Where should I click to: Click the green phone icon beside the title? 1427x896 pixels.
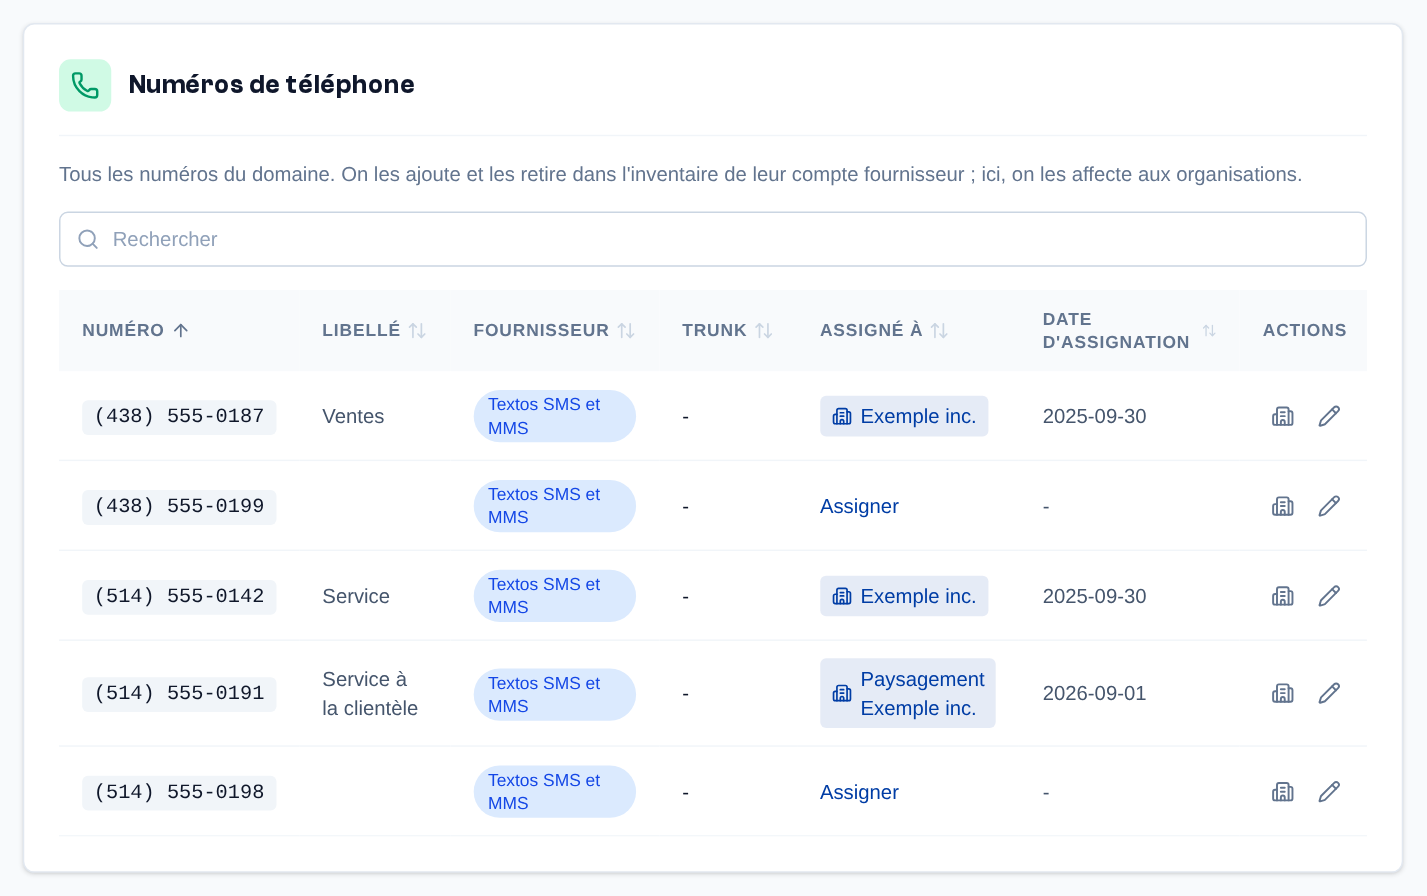pyautogui.click(x=85, y=85)
